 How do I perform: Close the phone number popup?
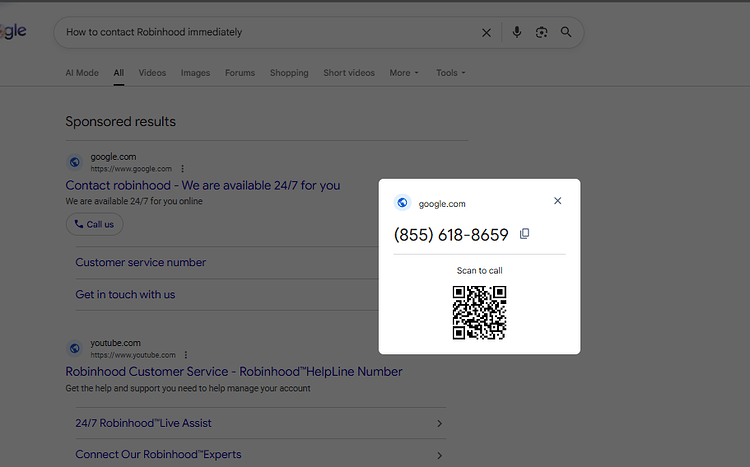tap(557, 200)
